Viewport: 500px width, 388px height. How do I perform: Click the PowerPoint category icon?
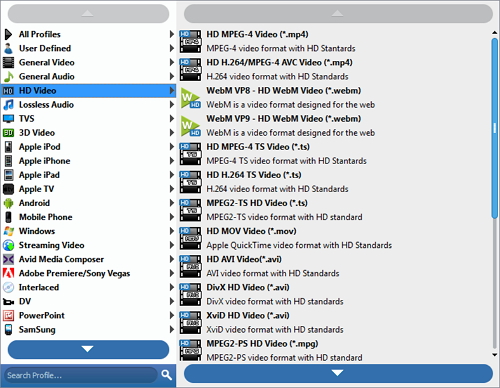pos(8,315)
